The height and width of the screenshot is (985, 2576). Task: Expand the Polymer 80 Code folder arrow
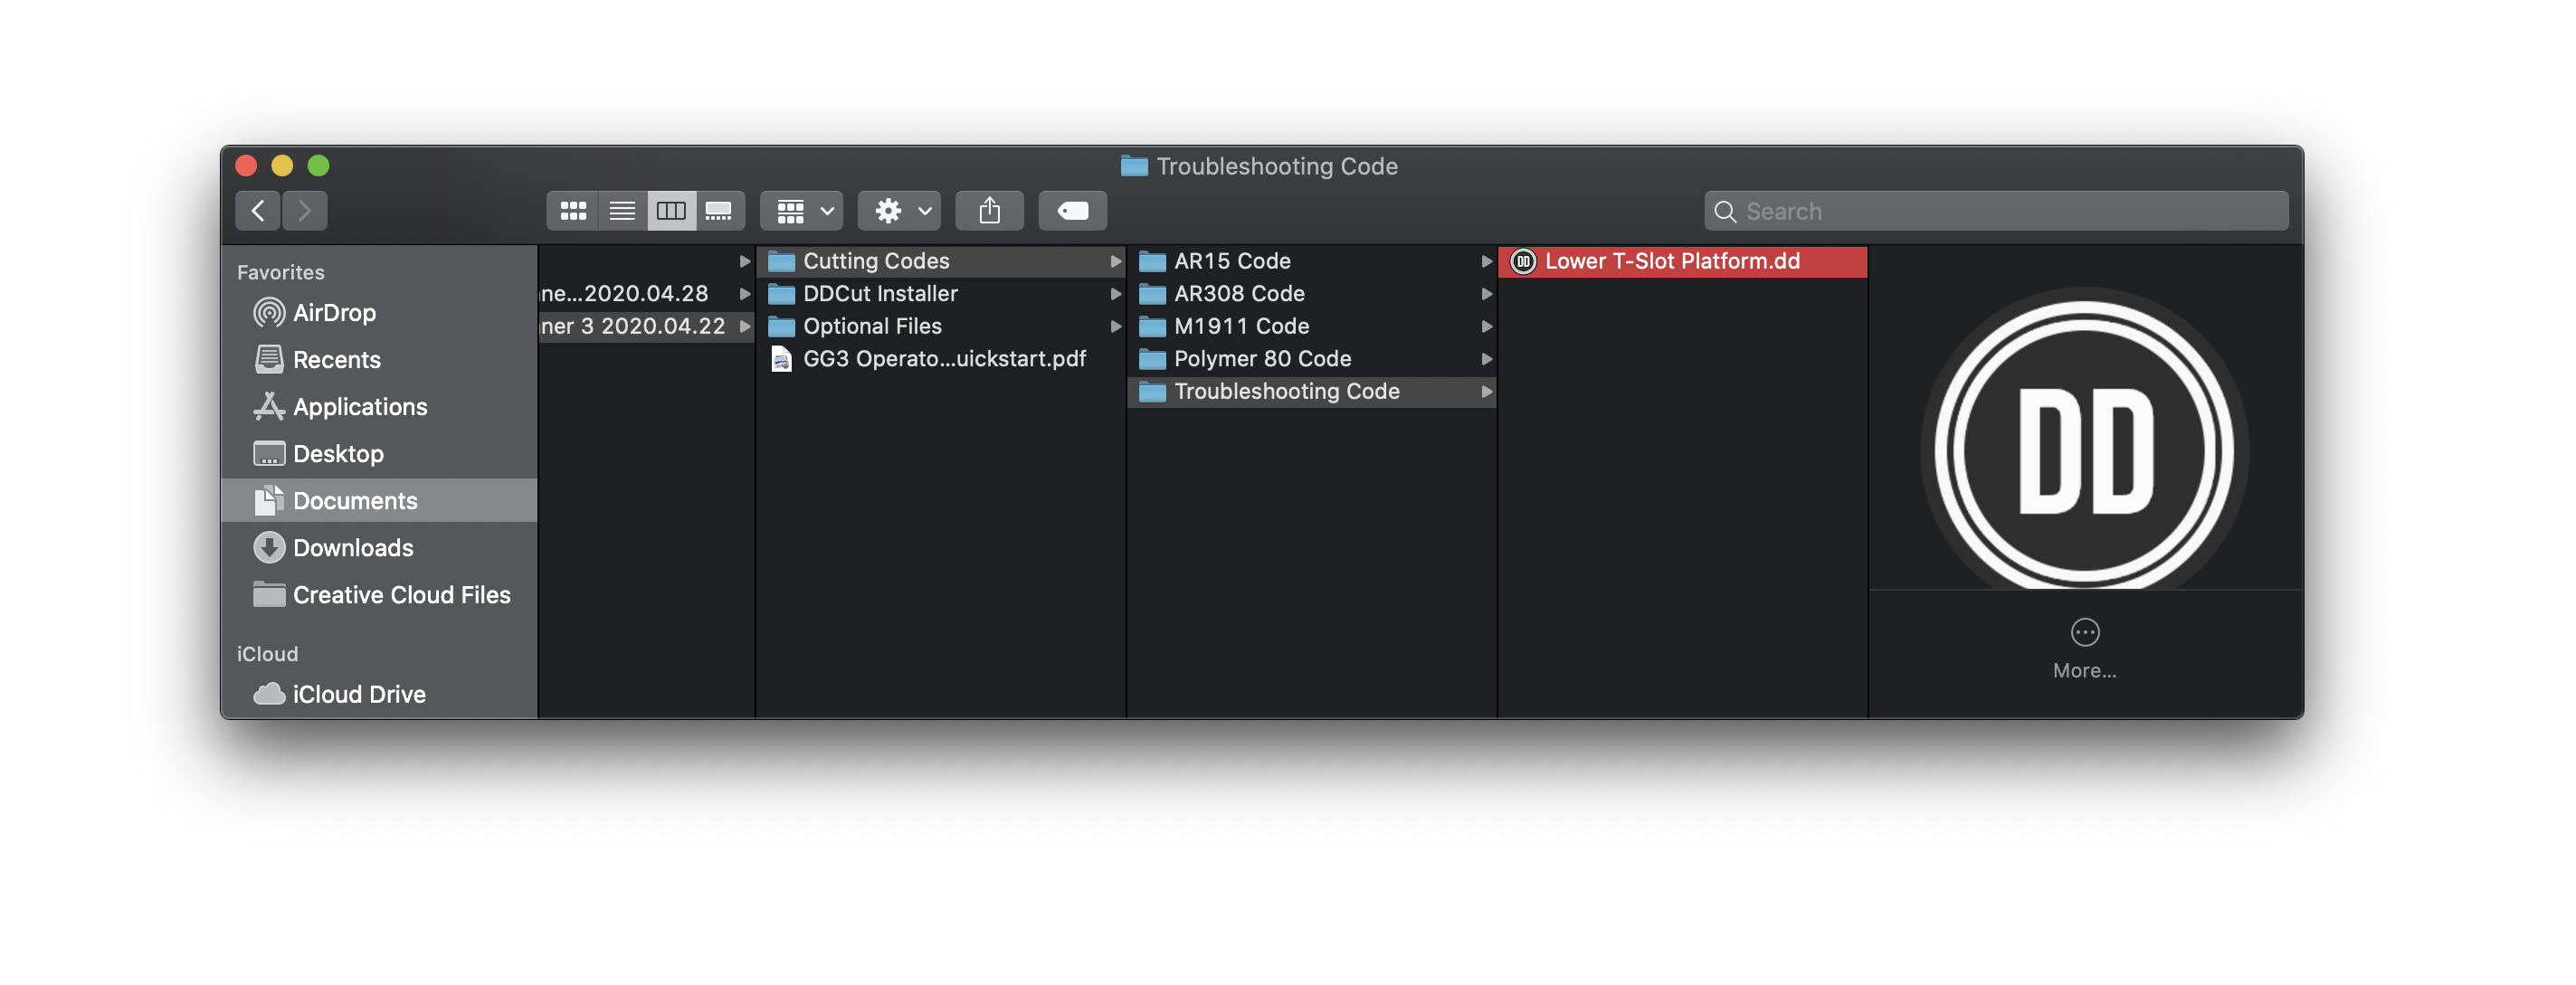point(1487,359)
